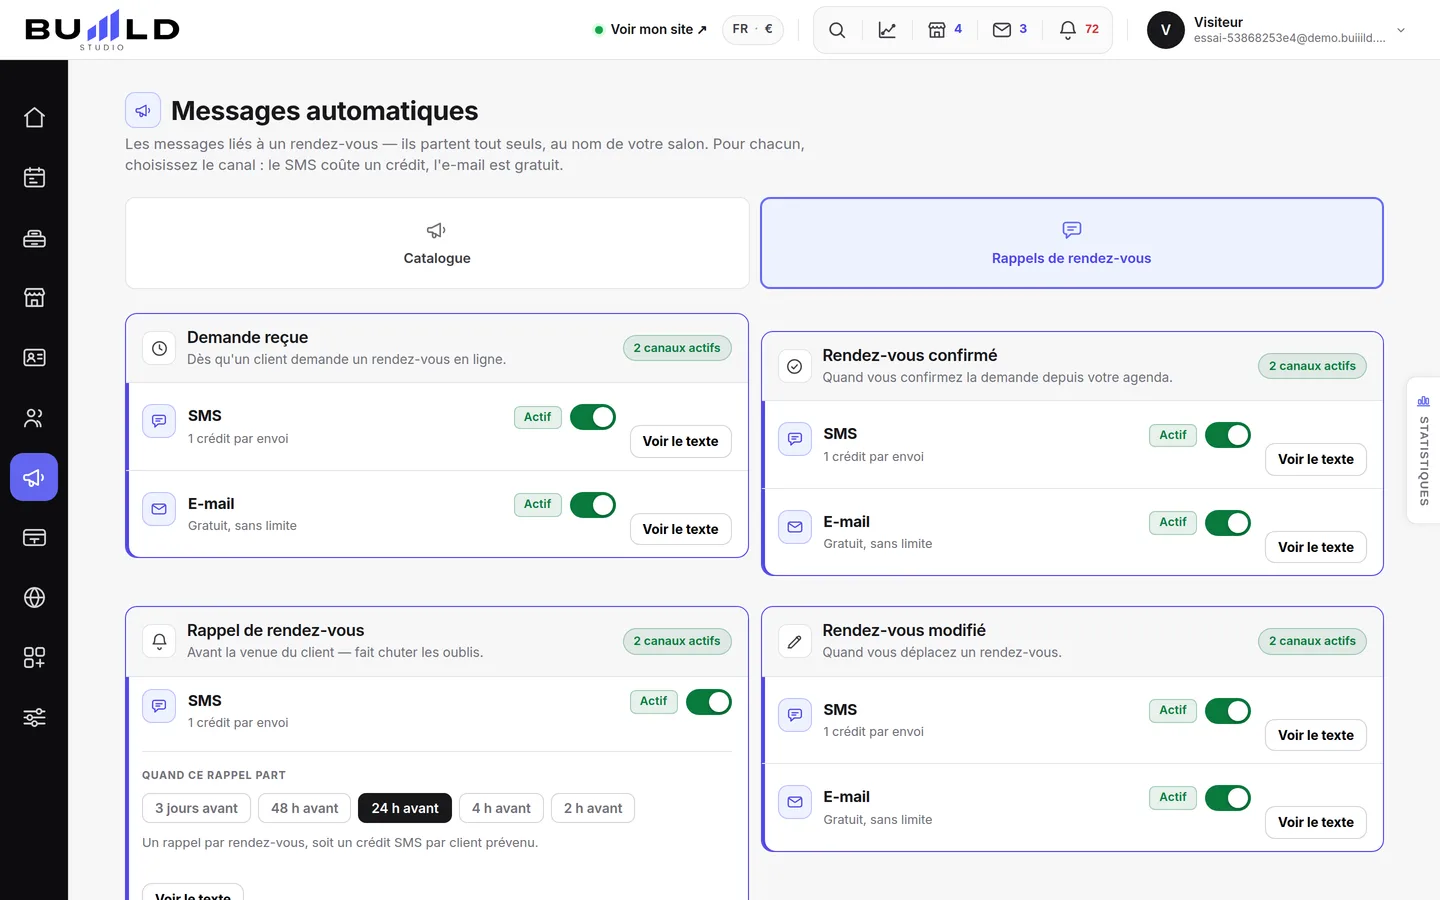1440x900 pixels.
Task: Click 2 canaux actifs badge on Rappel de rendez-vous
Action: click(x=677, y=641)
